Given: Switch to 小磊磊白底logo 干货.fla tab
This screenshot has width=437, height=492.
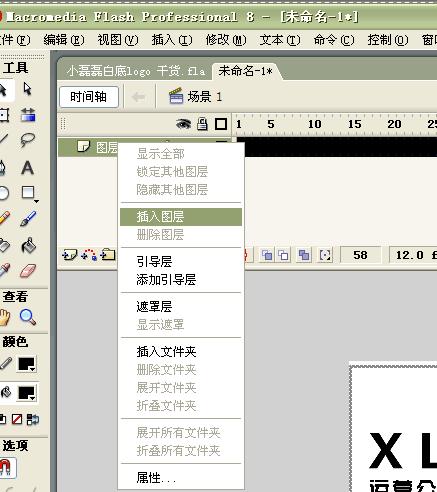Looking at the screenshot, I should (x=135, y=71).
